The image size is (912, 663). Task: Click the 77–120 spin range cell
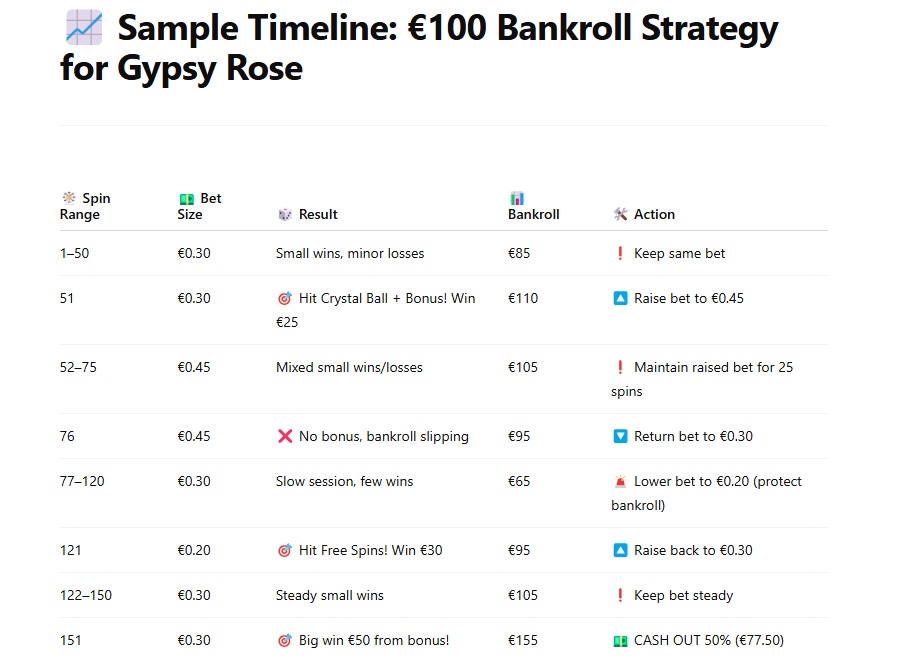(82, 482)
